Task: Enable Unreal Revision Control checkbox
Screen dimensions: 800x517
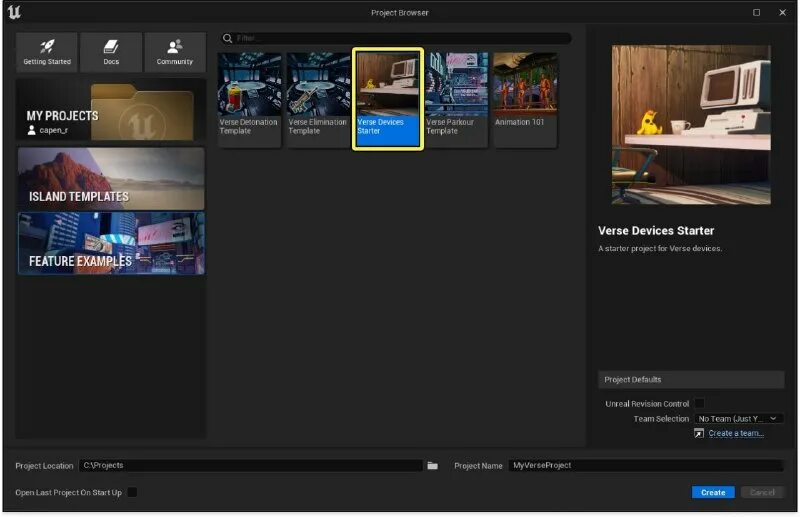Action: pyautogui.click(x=699, y=404)
